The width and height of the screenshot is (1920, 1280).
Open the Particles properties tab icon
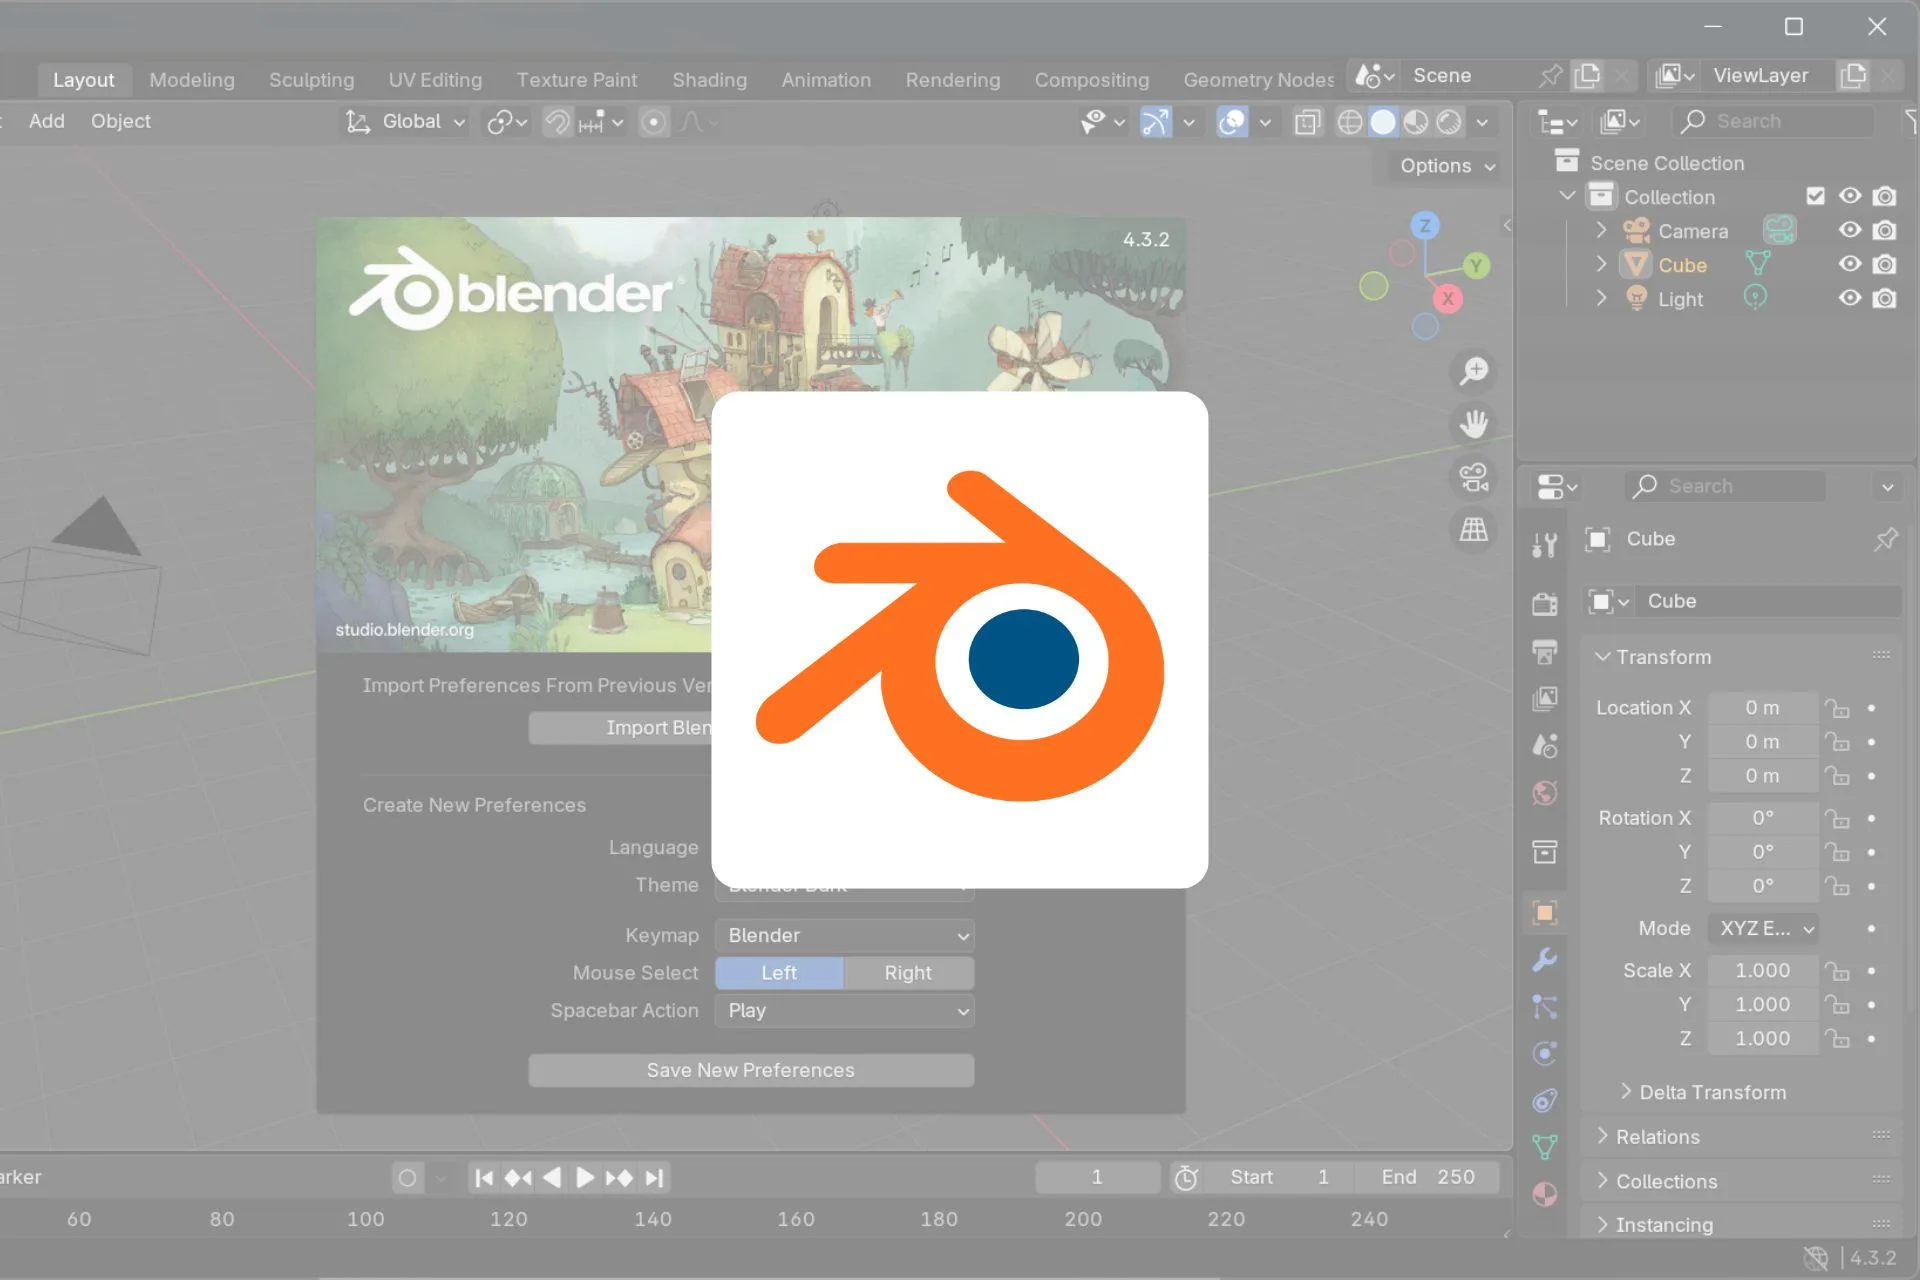point(1545,1007)
